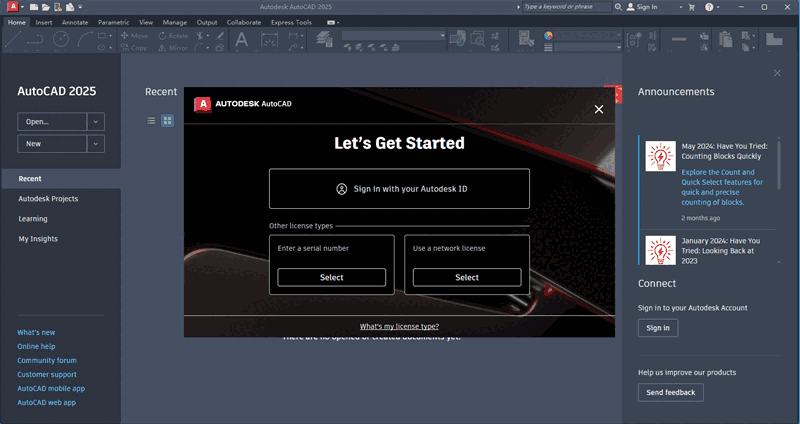Switch to the Parametric ribbon tab
800x424 pixels.
point(113,22)
